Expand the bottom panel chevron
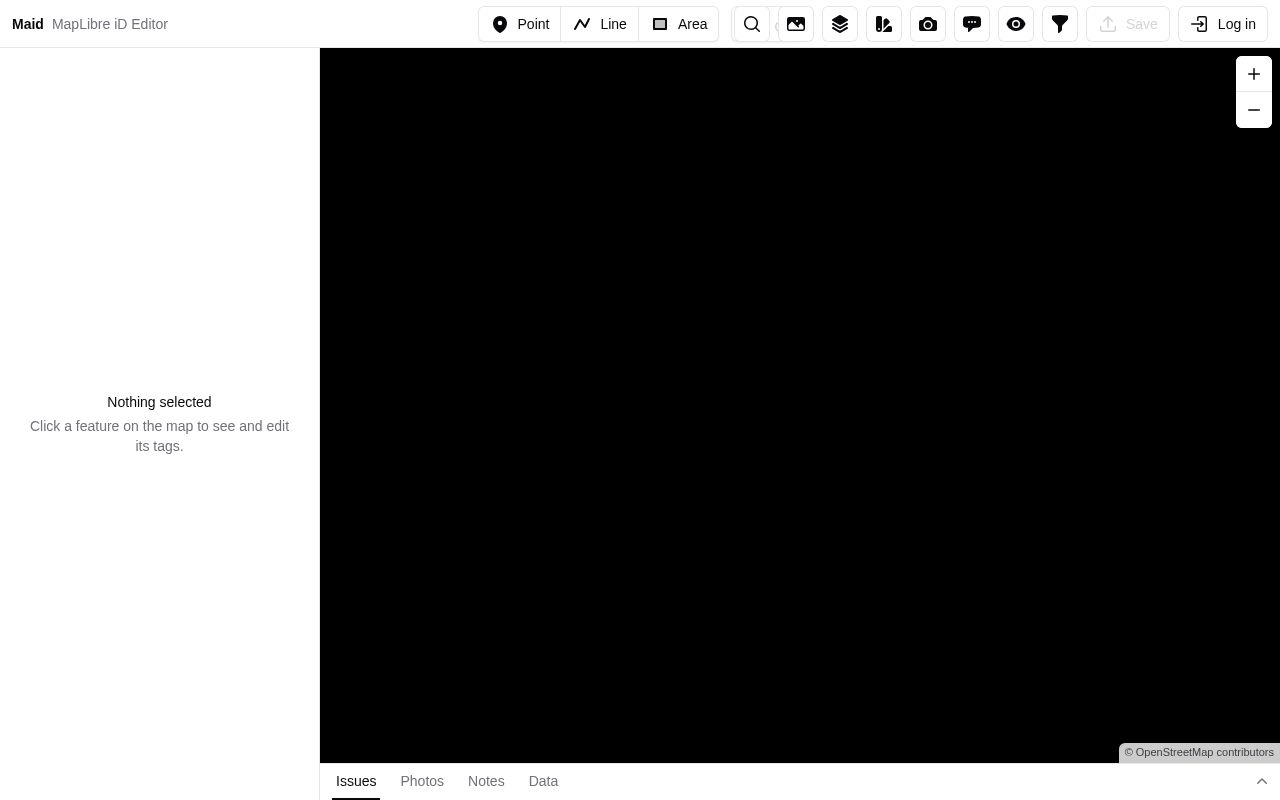This screenshot has height=800, width=1280. (1262, 781)
